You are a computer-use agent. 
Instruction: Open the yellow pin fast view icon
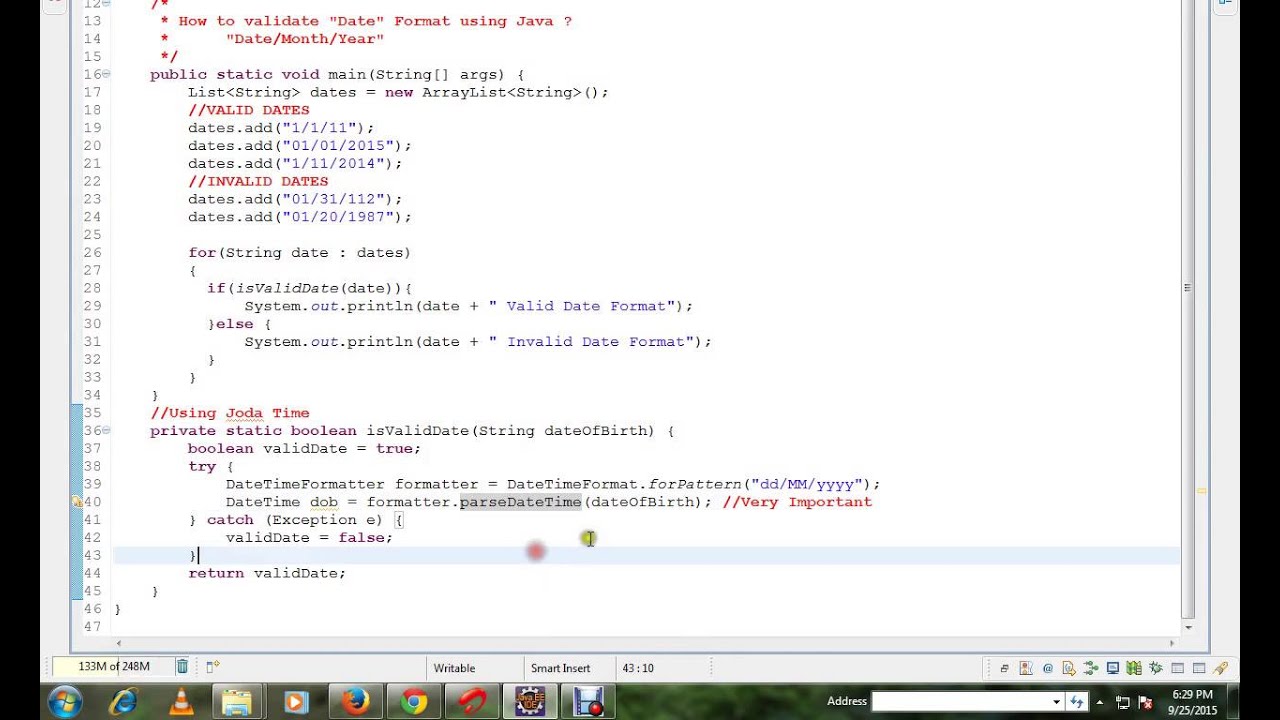pyautogui.click(x=1220, y=668)
